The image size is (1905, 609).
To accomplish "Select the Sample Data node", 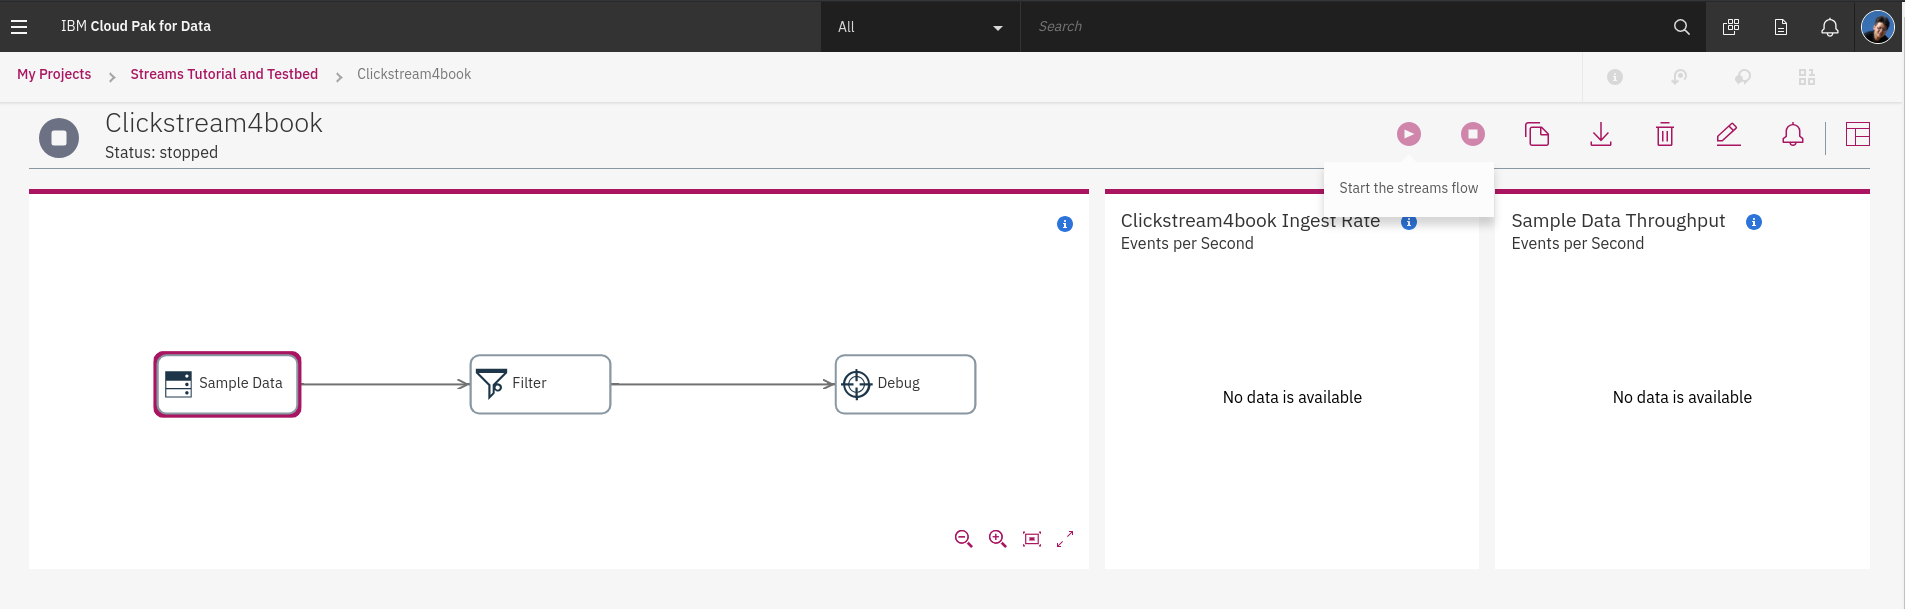I will 228,384.
